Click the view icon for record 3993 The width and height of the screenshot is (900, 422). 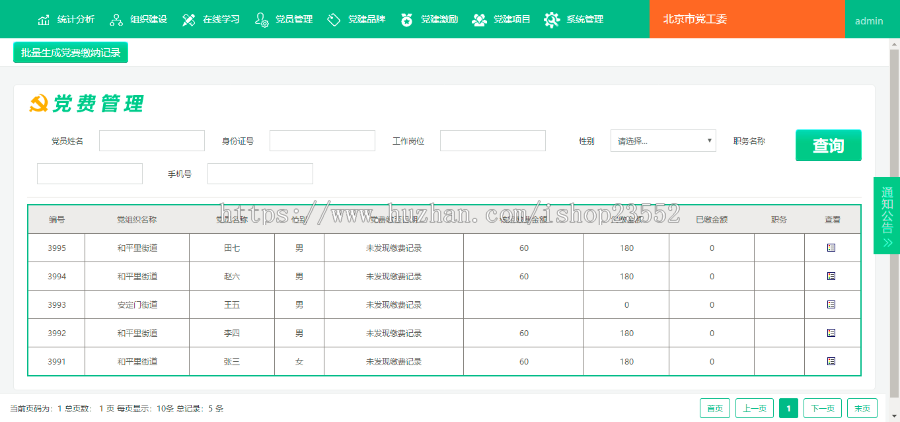(x=831, y=304)
